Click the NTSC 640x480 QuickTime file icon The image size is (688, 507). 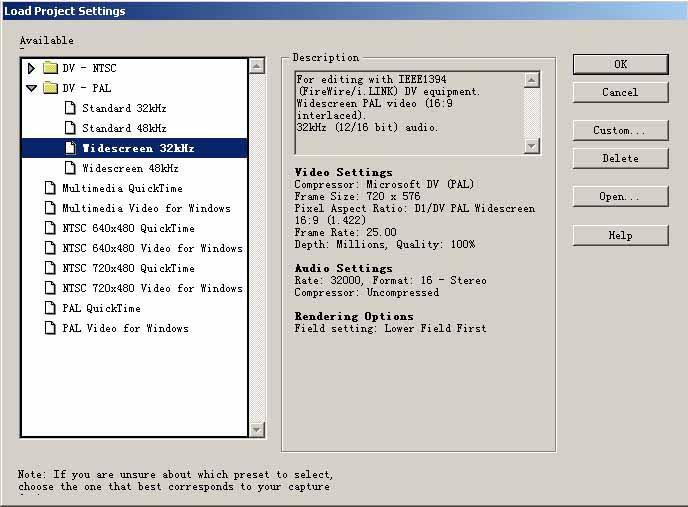point(51,228)
